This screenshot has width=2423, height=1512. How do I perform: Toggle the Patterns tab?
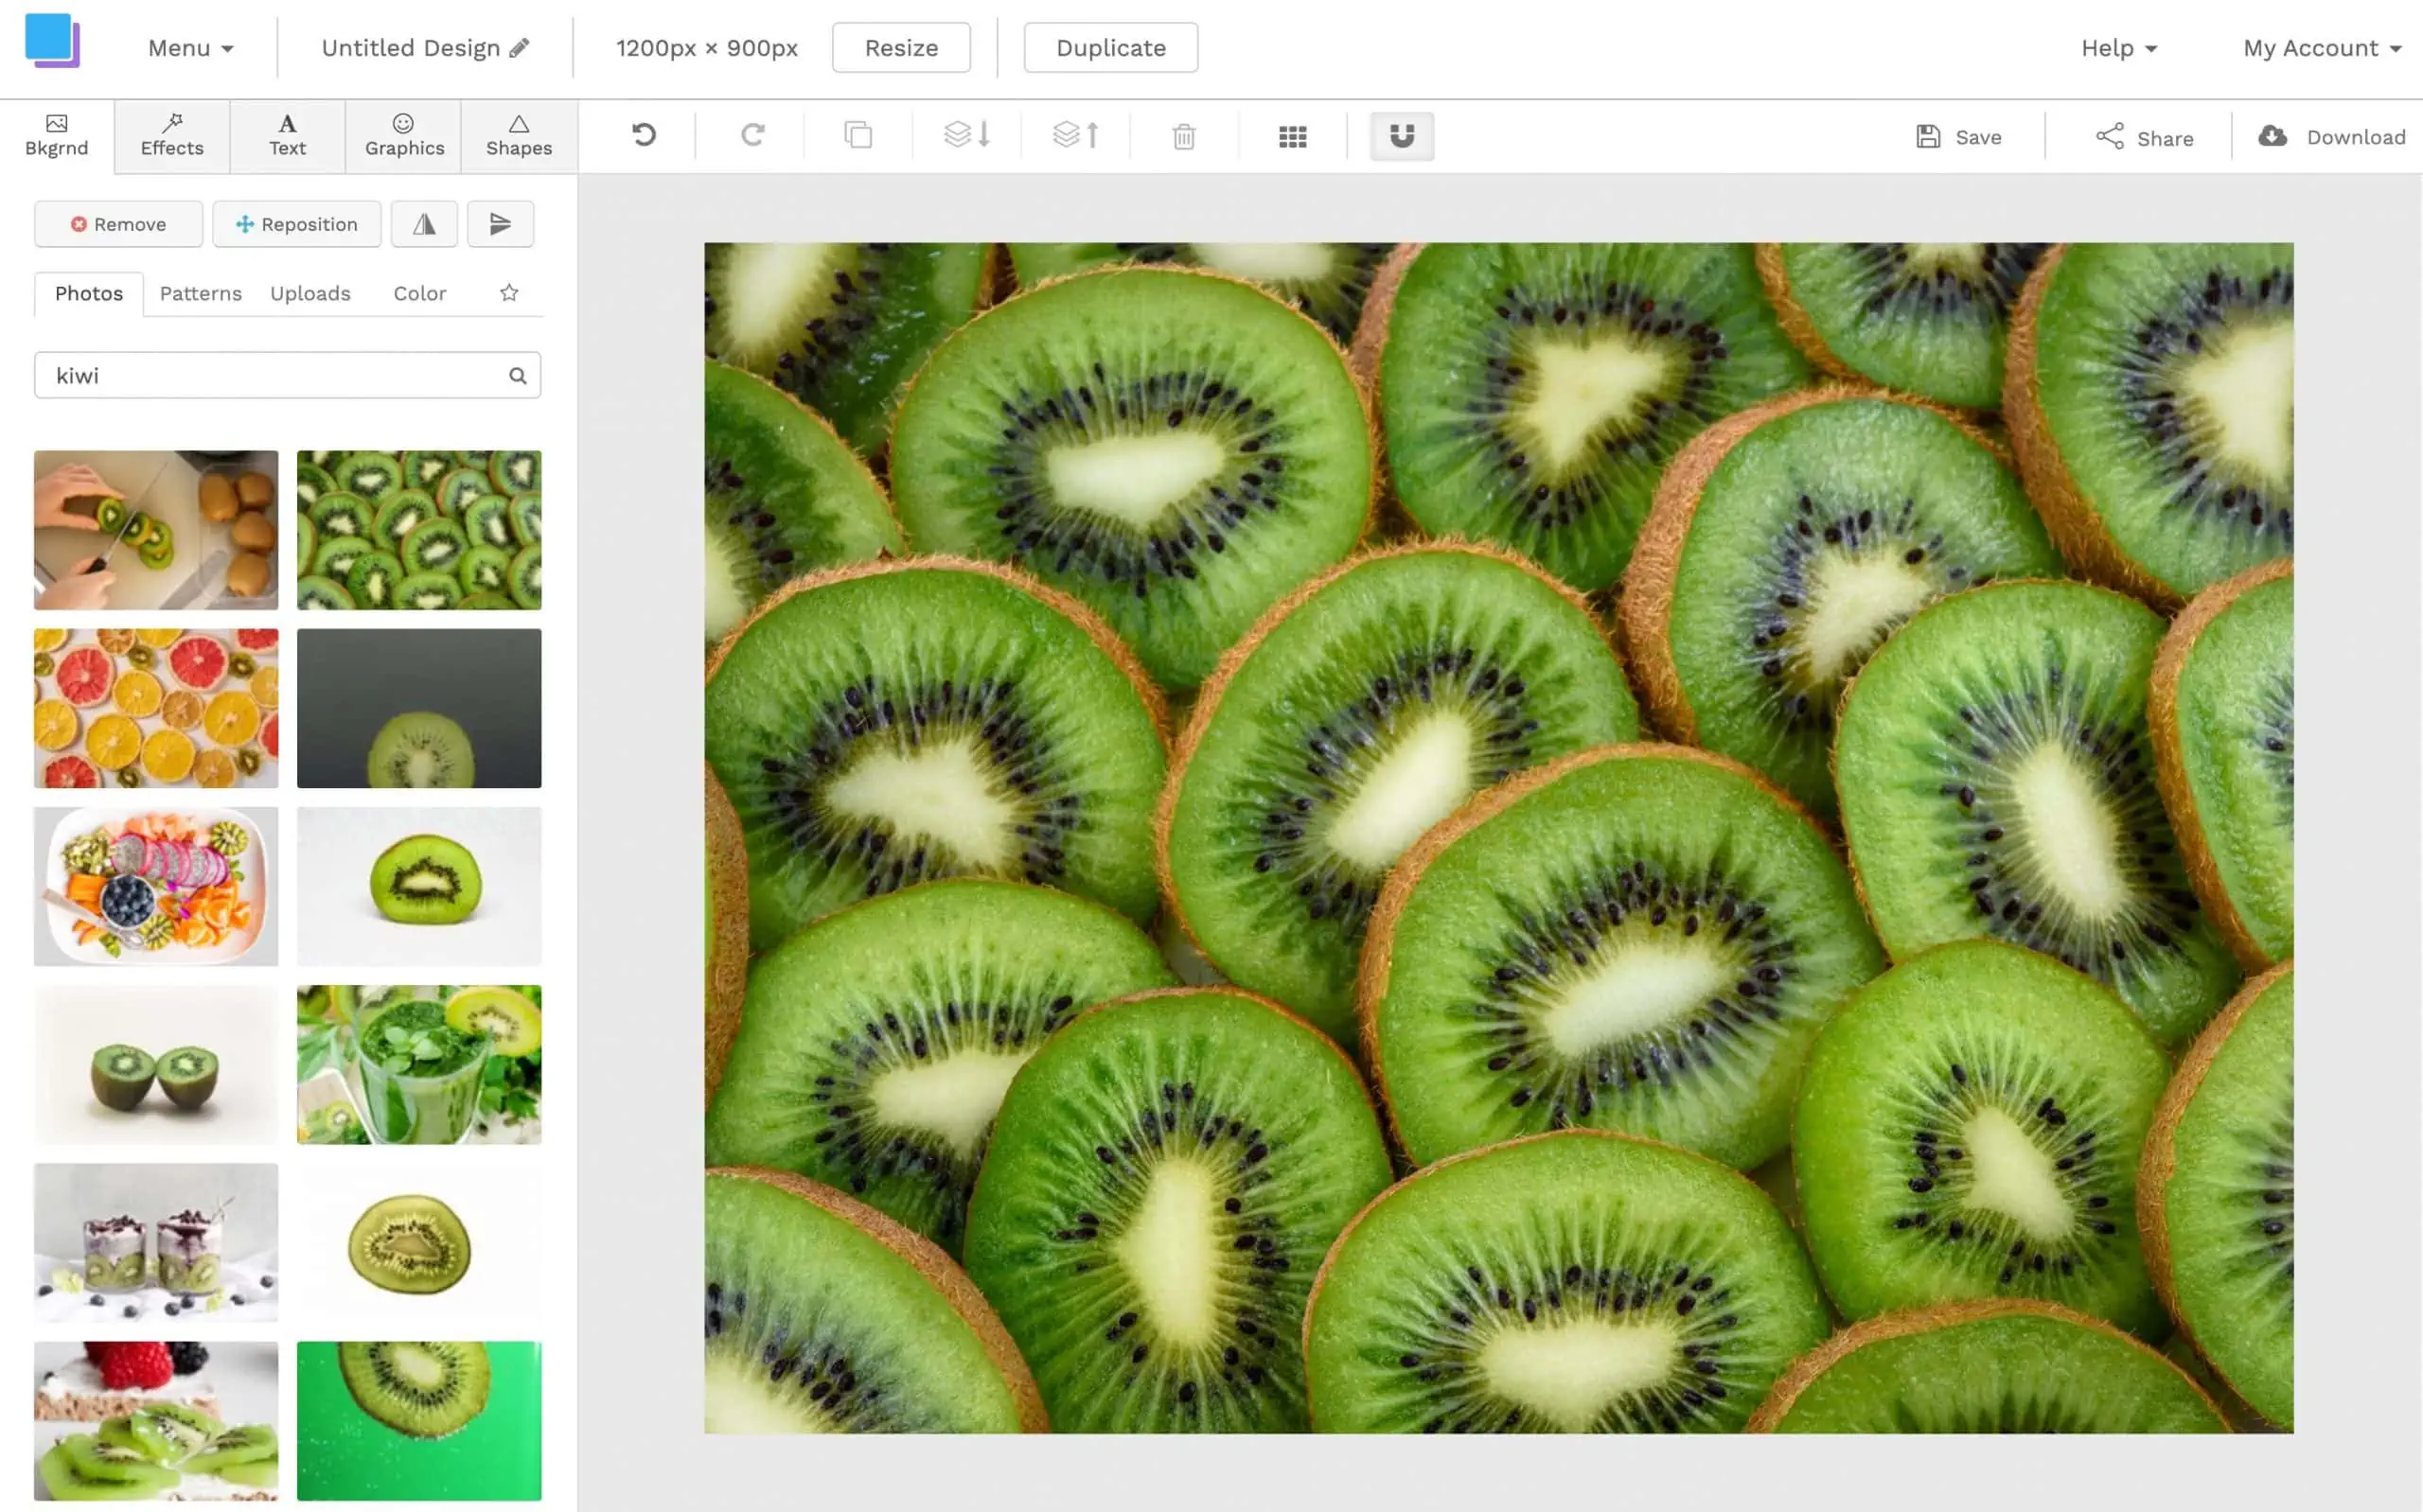click(x=201, y=292)
